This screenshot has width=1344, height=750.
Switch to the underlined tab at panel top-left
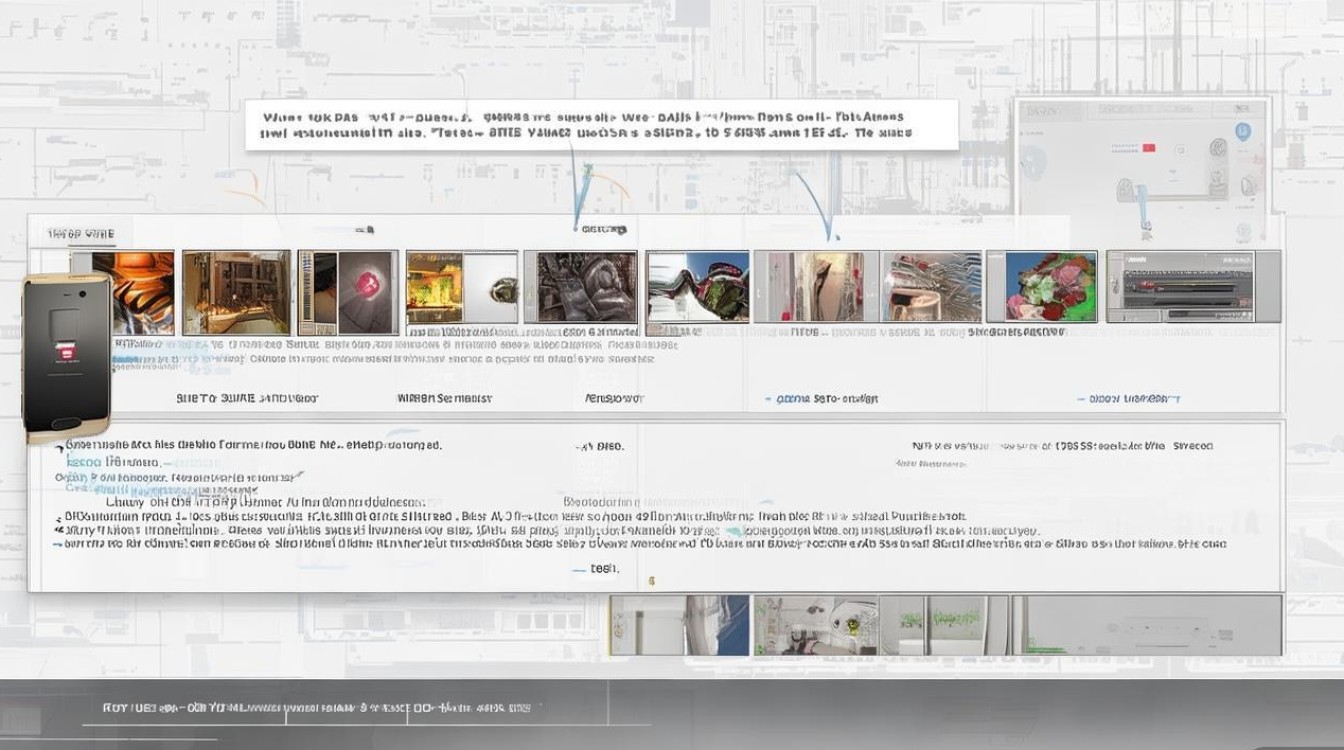coord(81,234)
